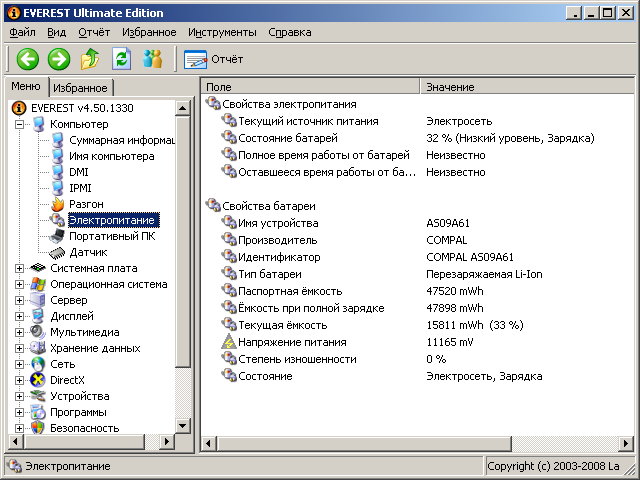Expand the DirectX tree node

tap(19, 380)
